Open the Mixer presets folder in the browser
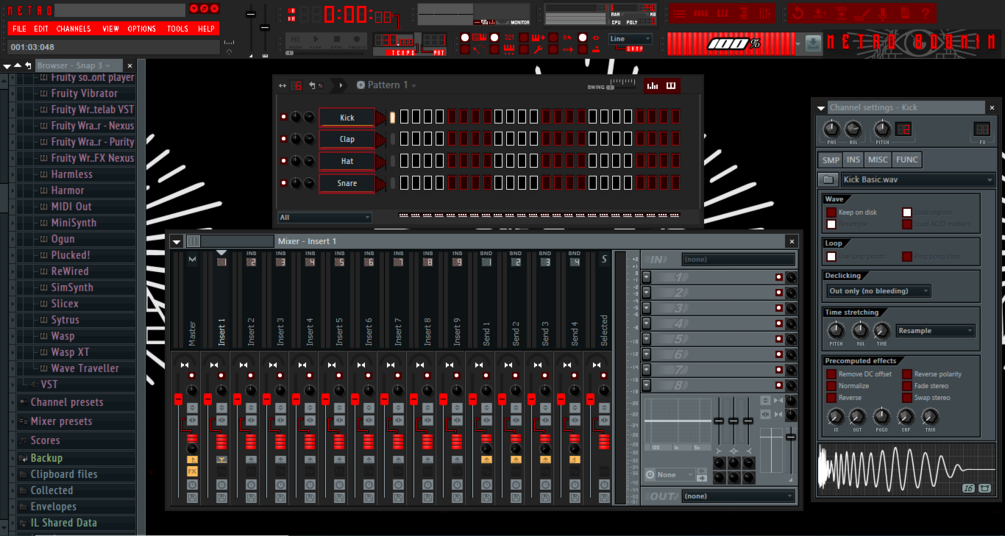 pyautogui.click(x=62, y=421)
